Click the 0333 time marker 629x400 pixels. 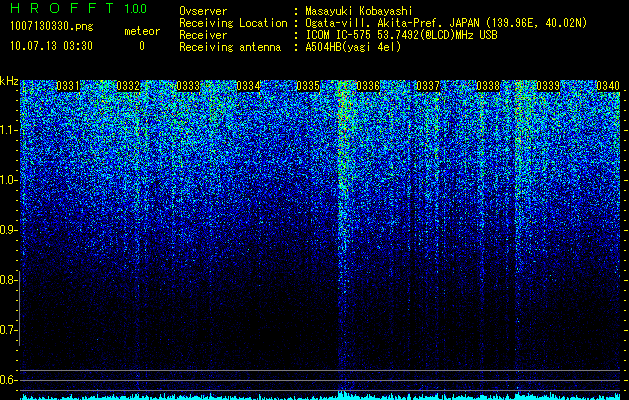tap(188, 86)
